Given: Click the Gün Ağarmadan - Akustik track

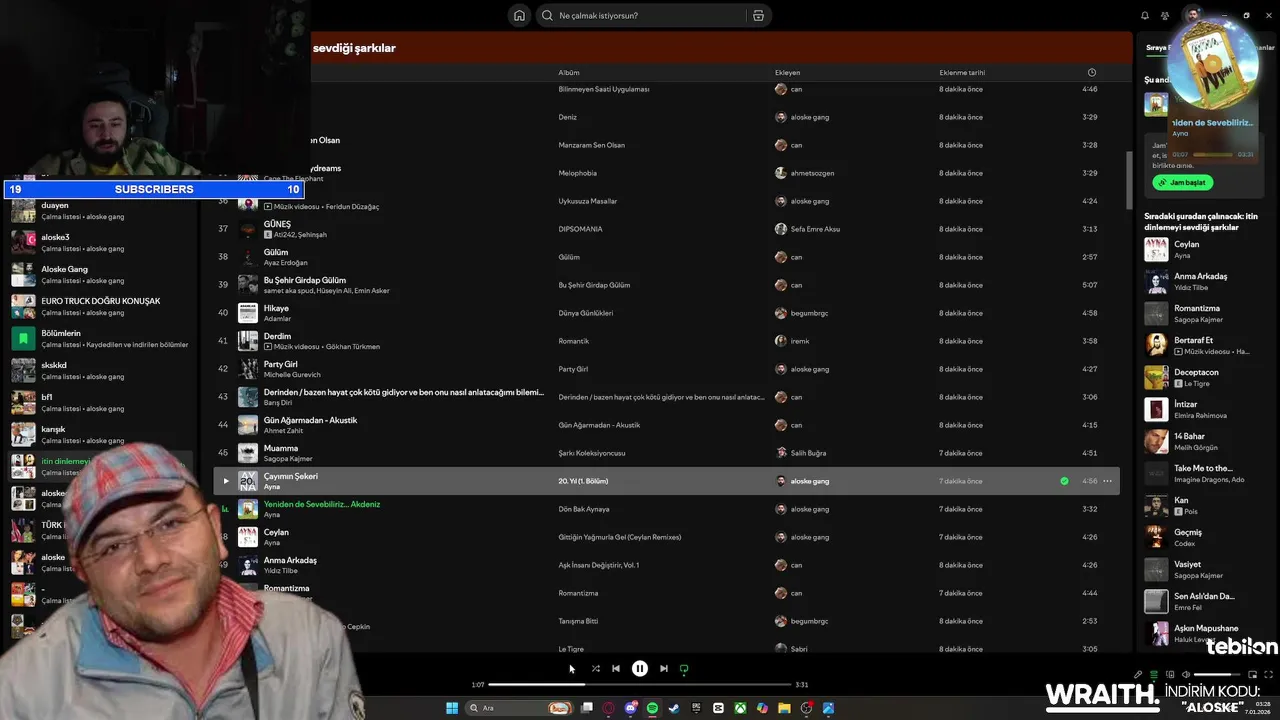Looking at the screenshot, I should [310, 420].
